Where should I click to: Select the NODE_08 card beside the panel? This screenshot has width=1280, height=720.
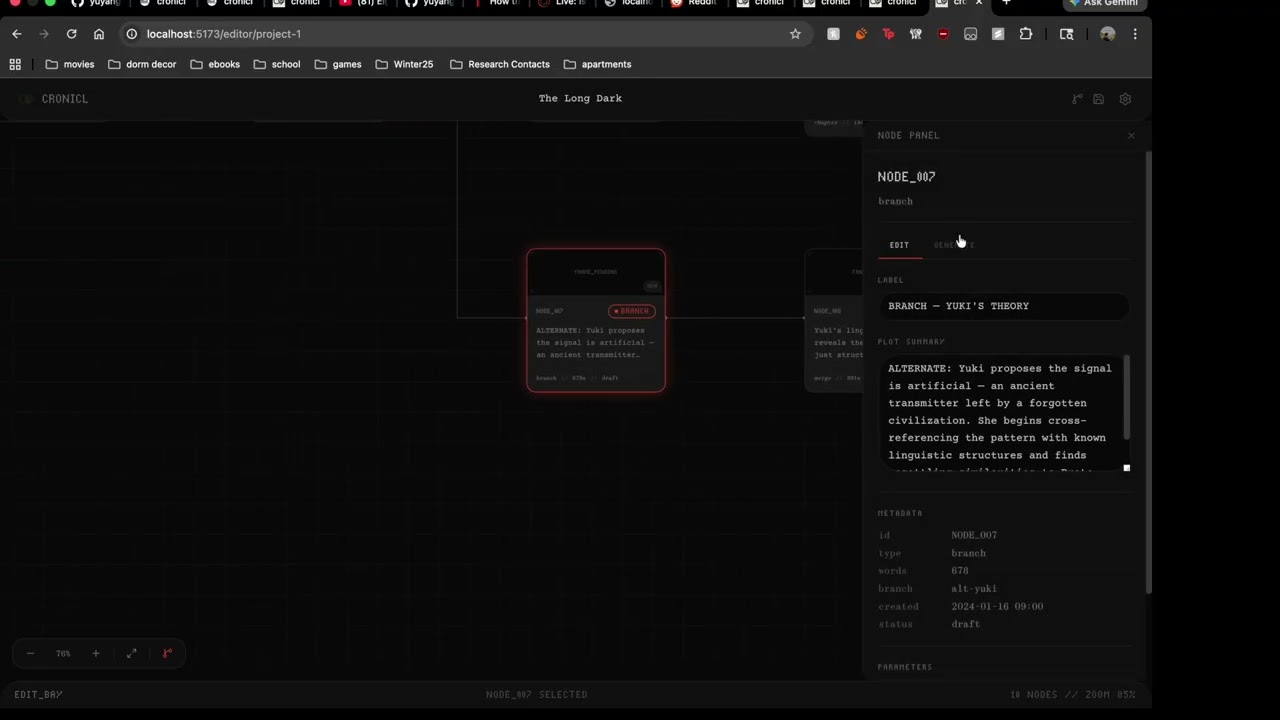pos(834,320)
